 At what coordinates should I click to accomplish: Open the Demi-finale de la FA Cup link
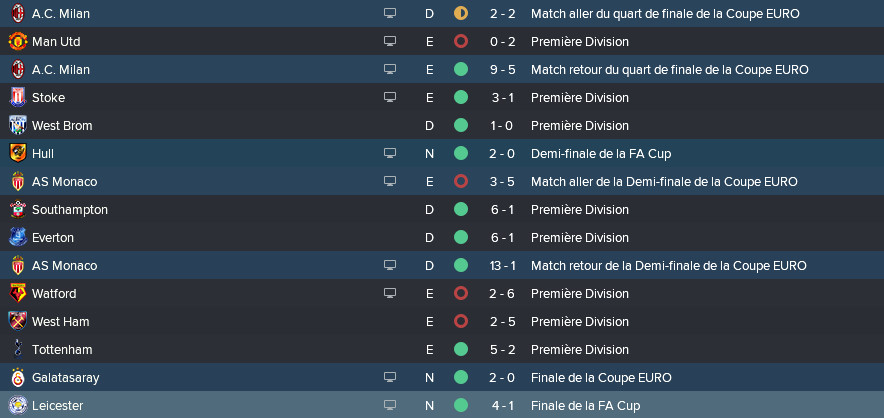point(601,153)
